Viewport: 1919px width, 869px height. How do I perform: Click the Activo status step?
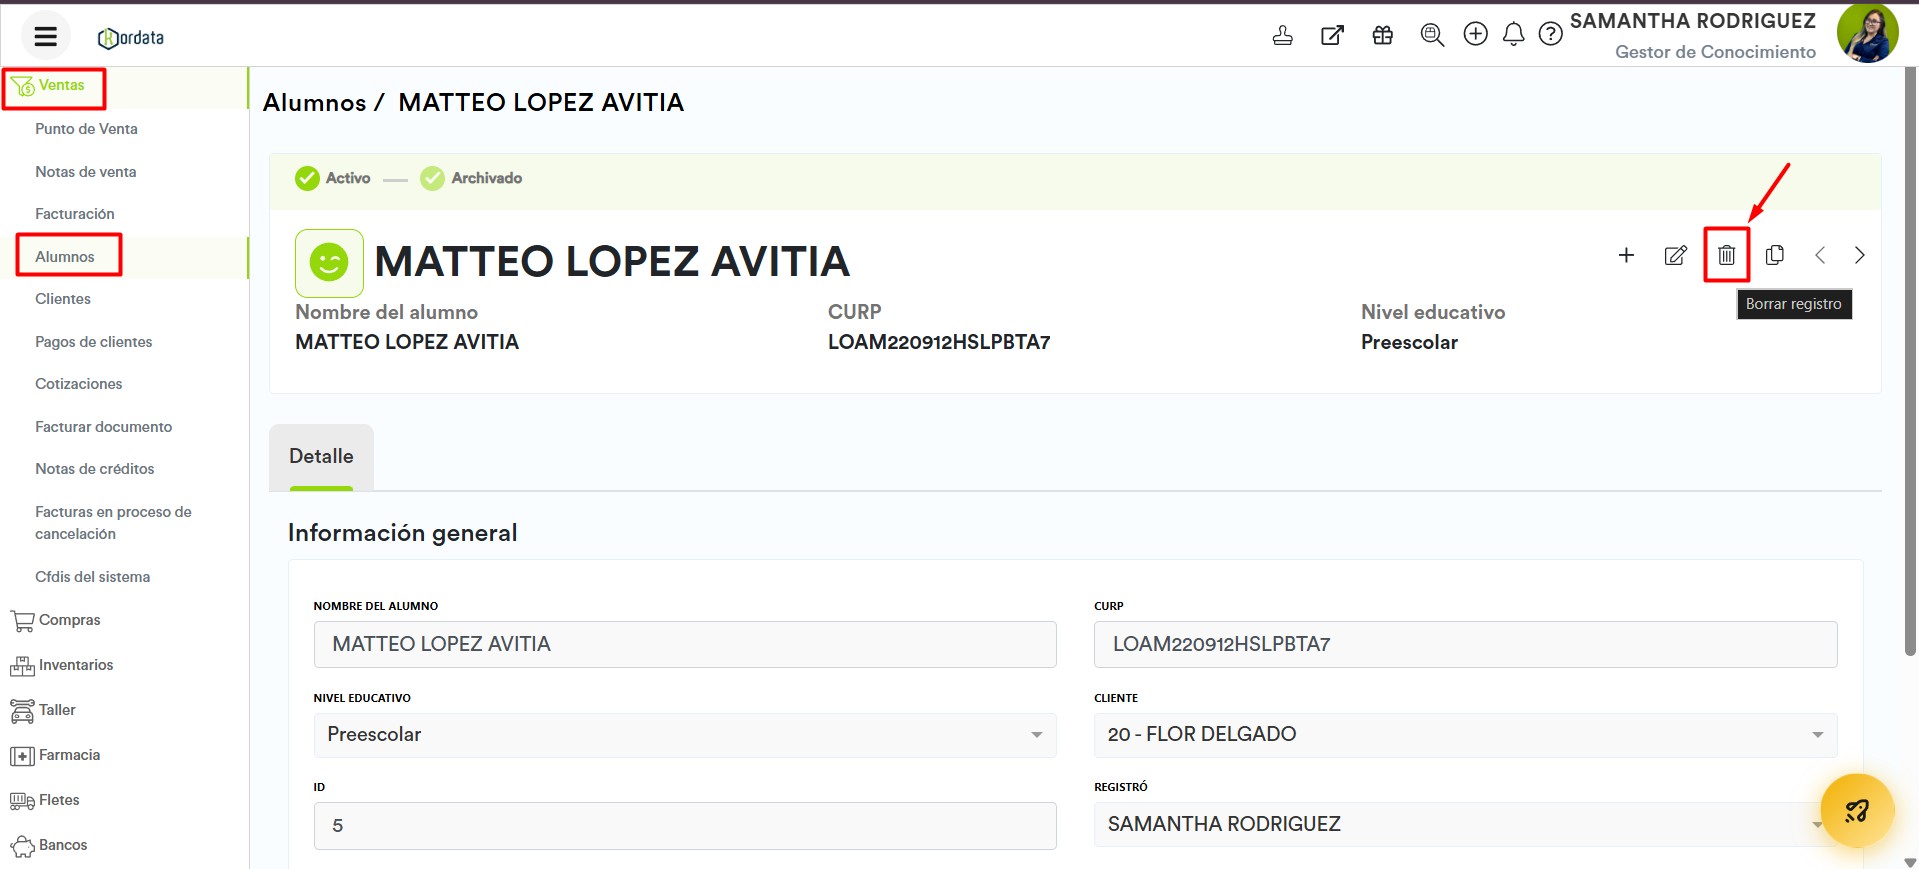[333, 178]
